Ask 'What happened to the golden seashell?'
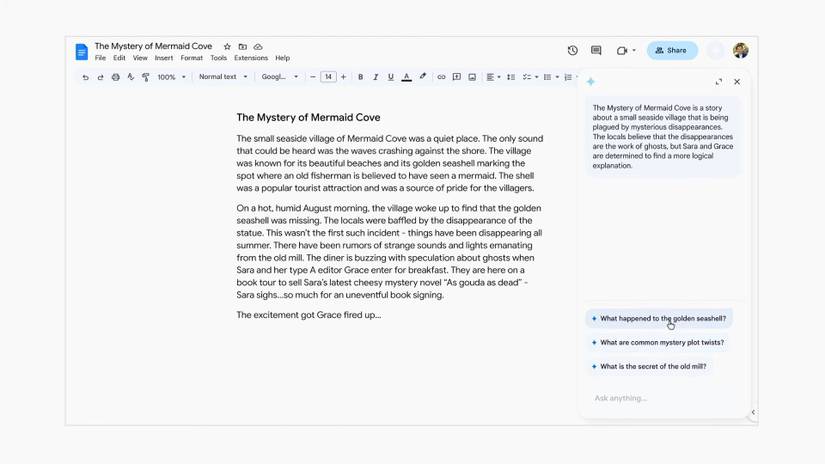 pos(659,318)
